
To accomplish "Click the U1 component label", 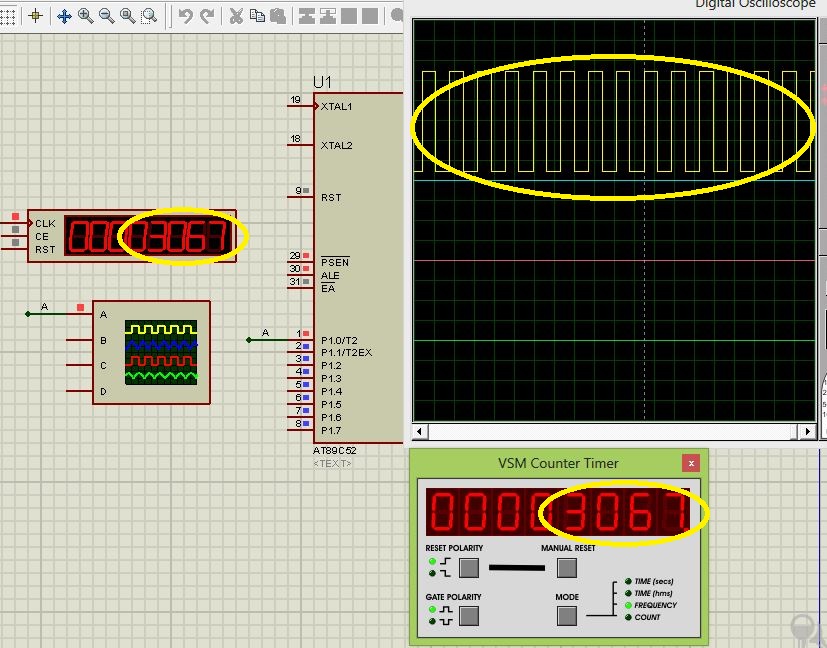I will tap(322, 83).
